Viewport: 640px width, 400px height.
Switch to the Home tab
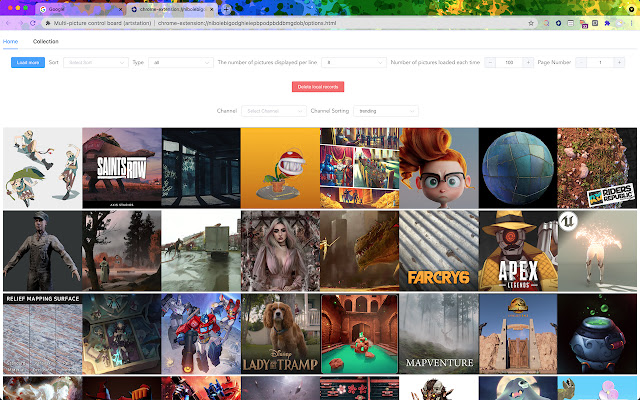10,41
